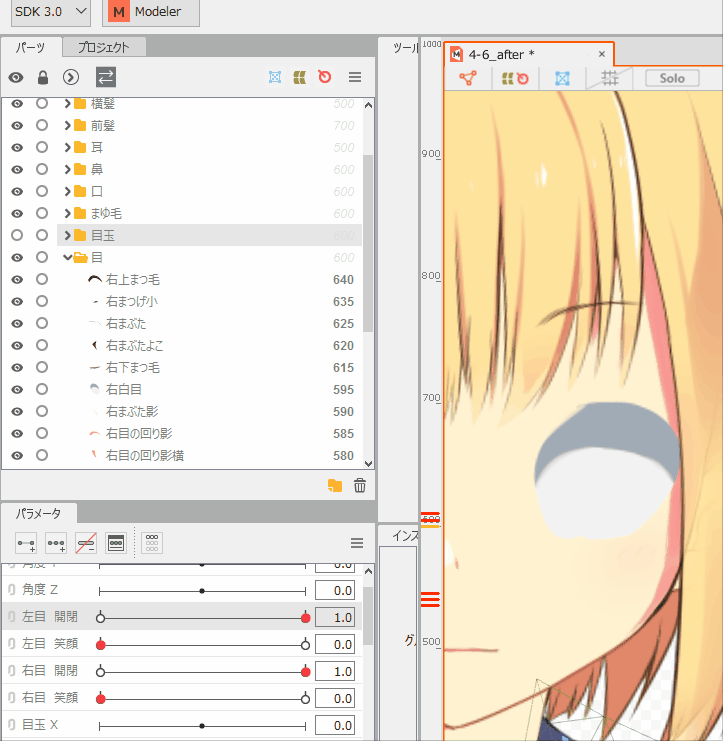This screenshot has height=741, width=723.
Task: Toggle lock circle for 右下まつ毛 part
Action: (42, 367)
